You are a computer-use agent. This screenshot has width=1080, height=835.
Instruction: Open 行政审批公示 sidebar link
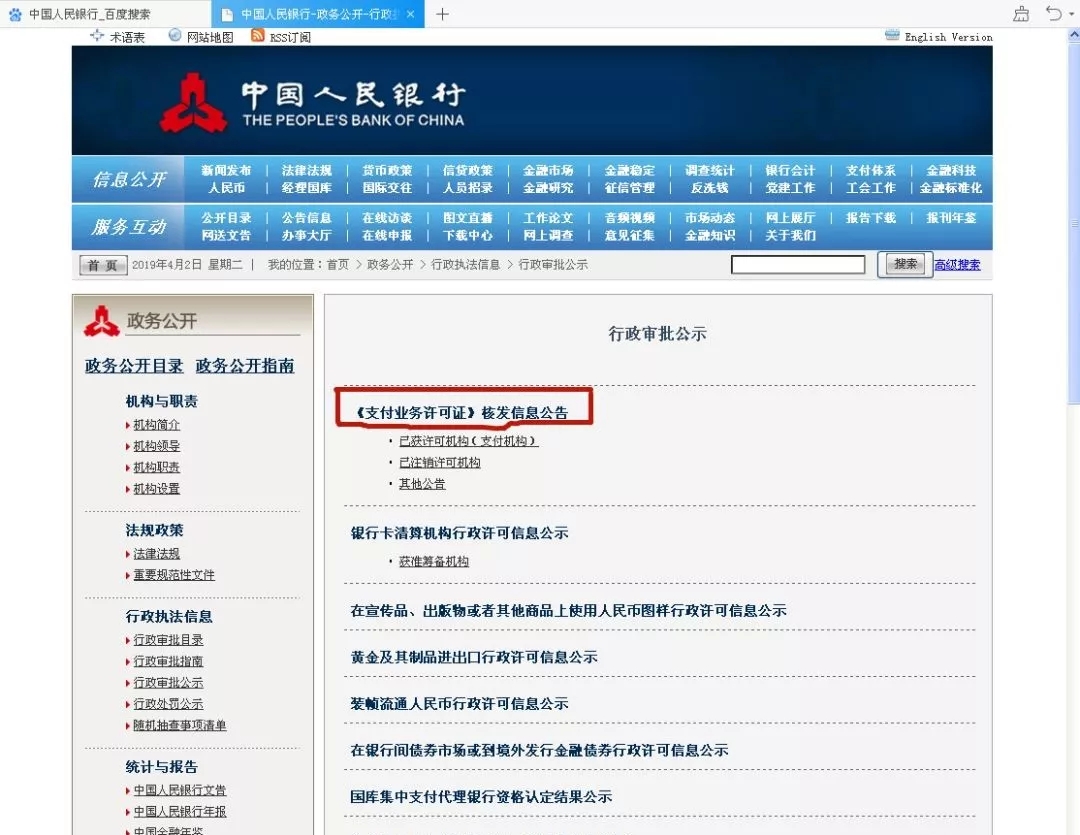tap(168, 683)
